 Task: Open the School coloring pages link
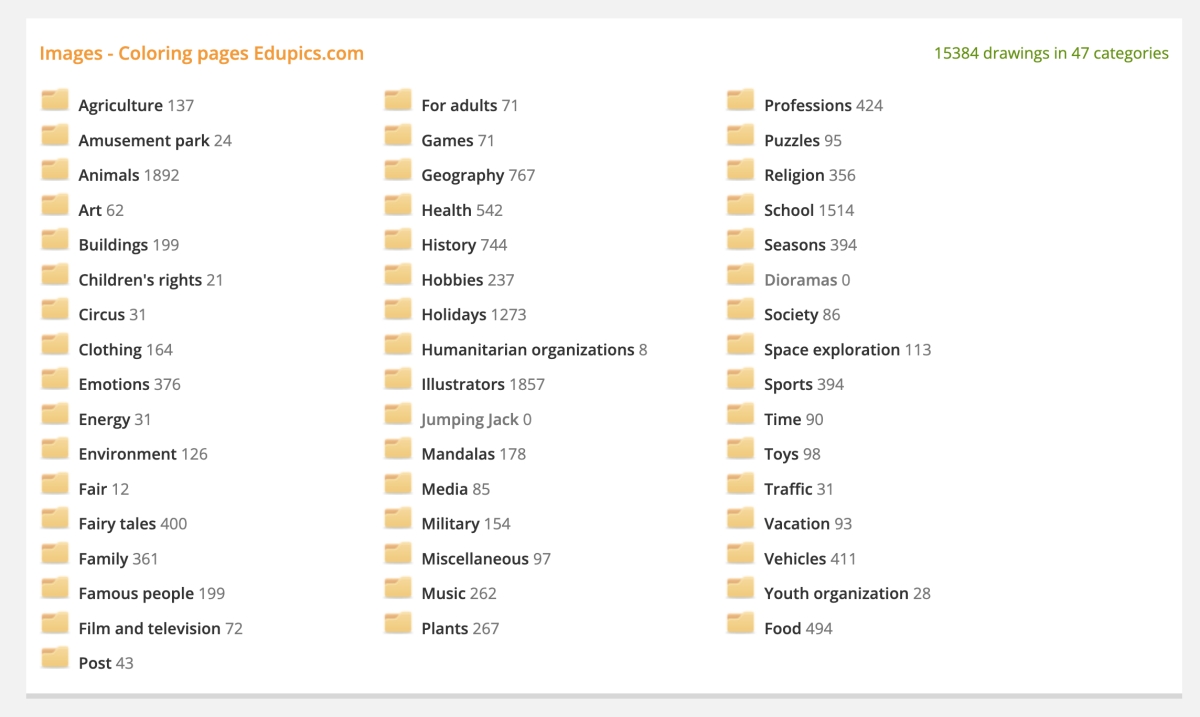(x=789, y=210)
